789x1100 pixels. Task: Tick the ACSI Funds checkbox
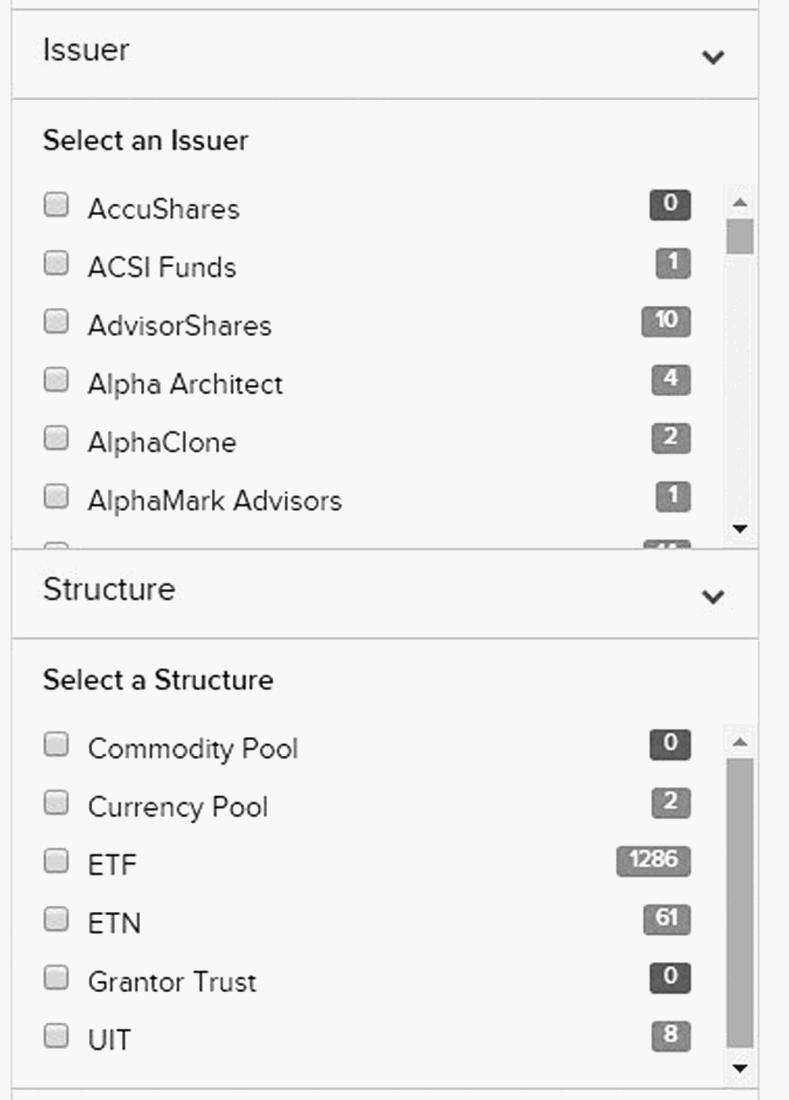coord(56,264)
